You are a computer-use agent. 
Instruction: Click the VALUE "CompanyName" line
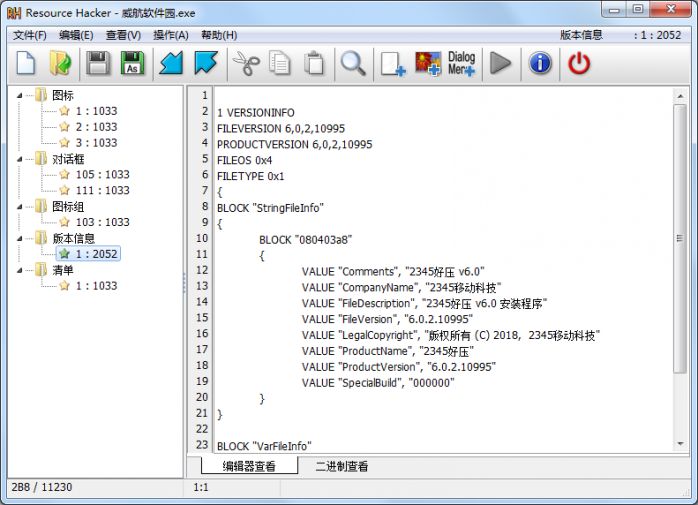pyautogui.click(x=402, y=288)
